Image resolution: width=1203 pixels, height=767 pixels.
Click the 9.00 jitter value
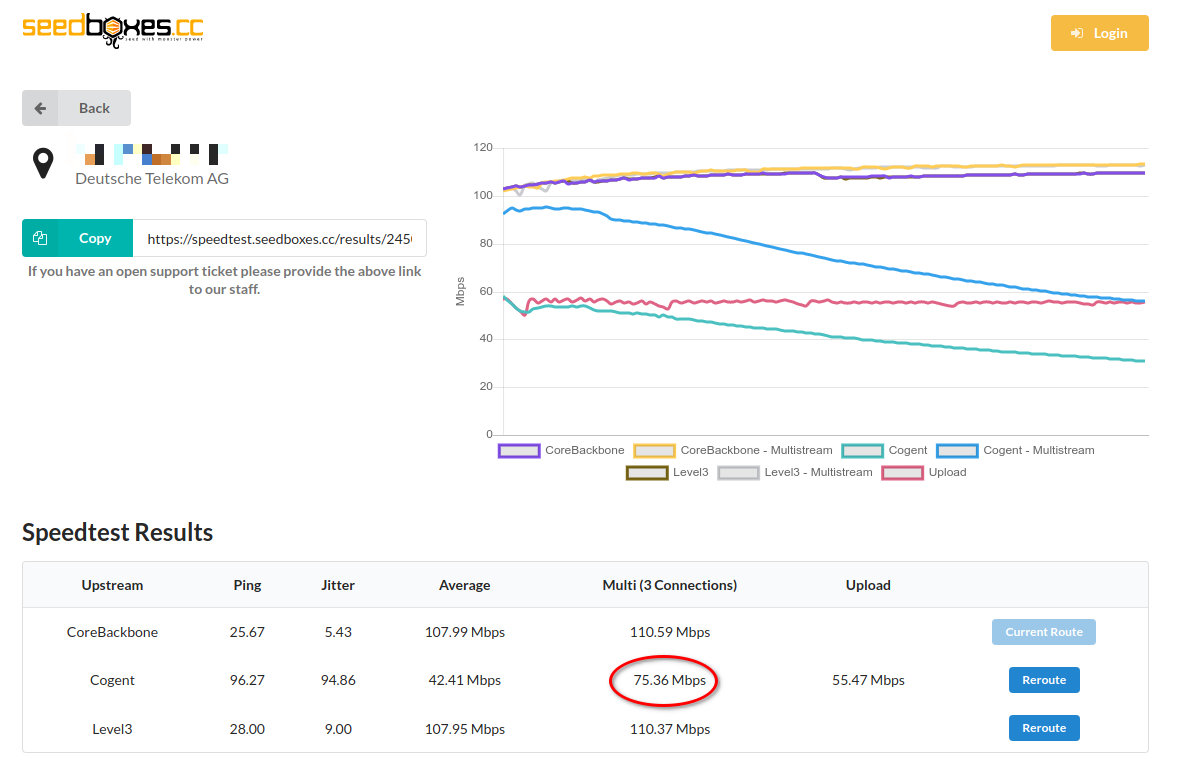[x=338, y=729]
